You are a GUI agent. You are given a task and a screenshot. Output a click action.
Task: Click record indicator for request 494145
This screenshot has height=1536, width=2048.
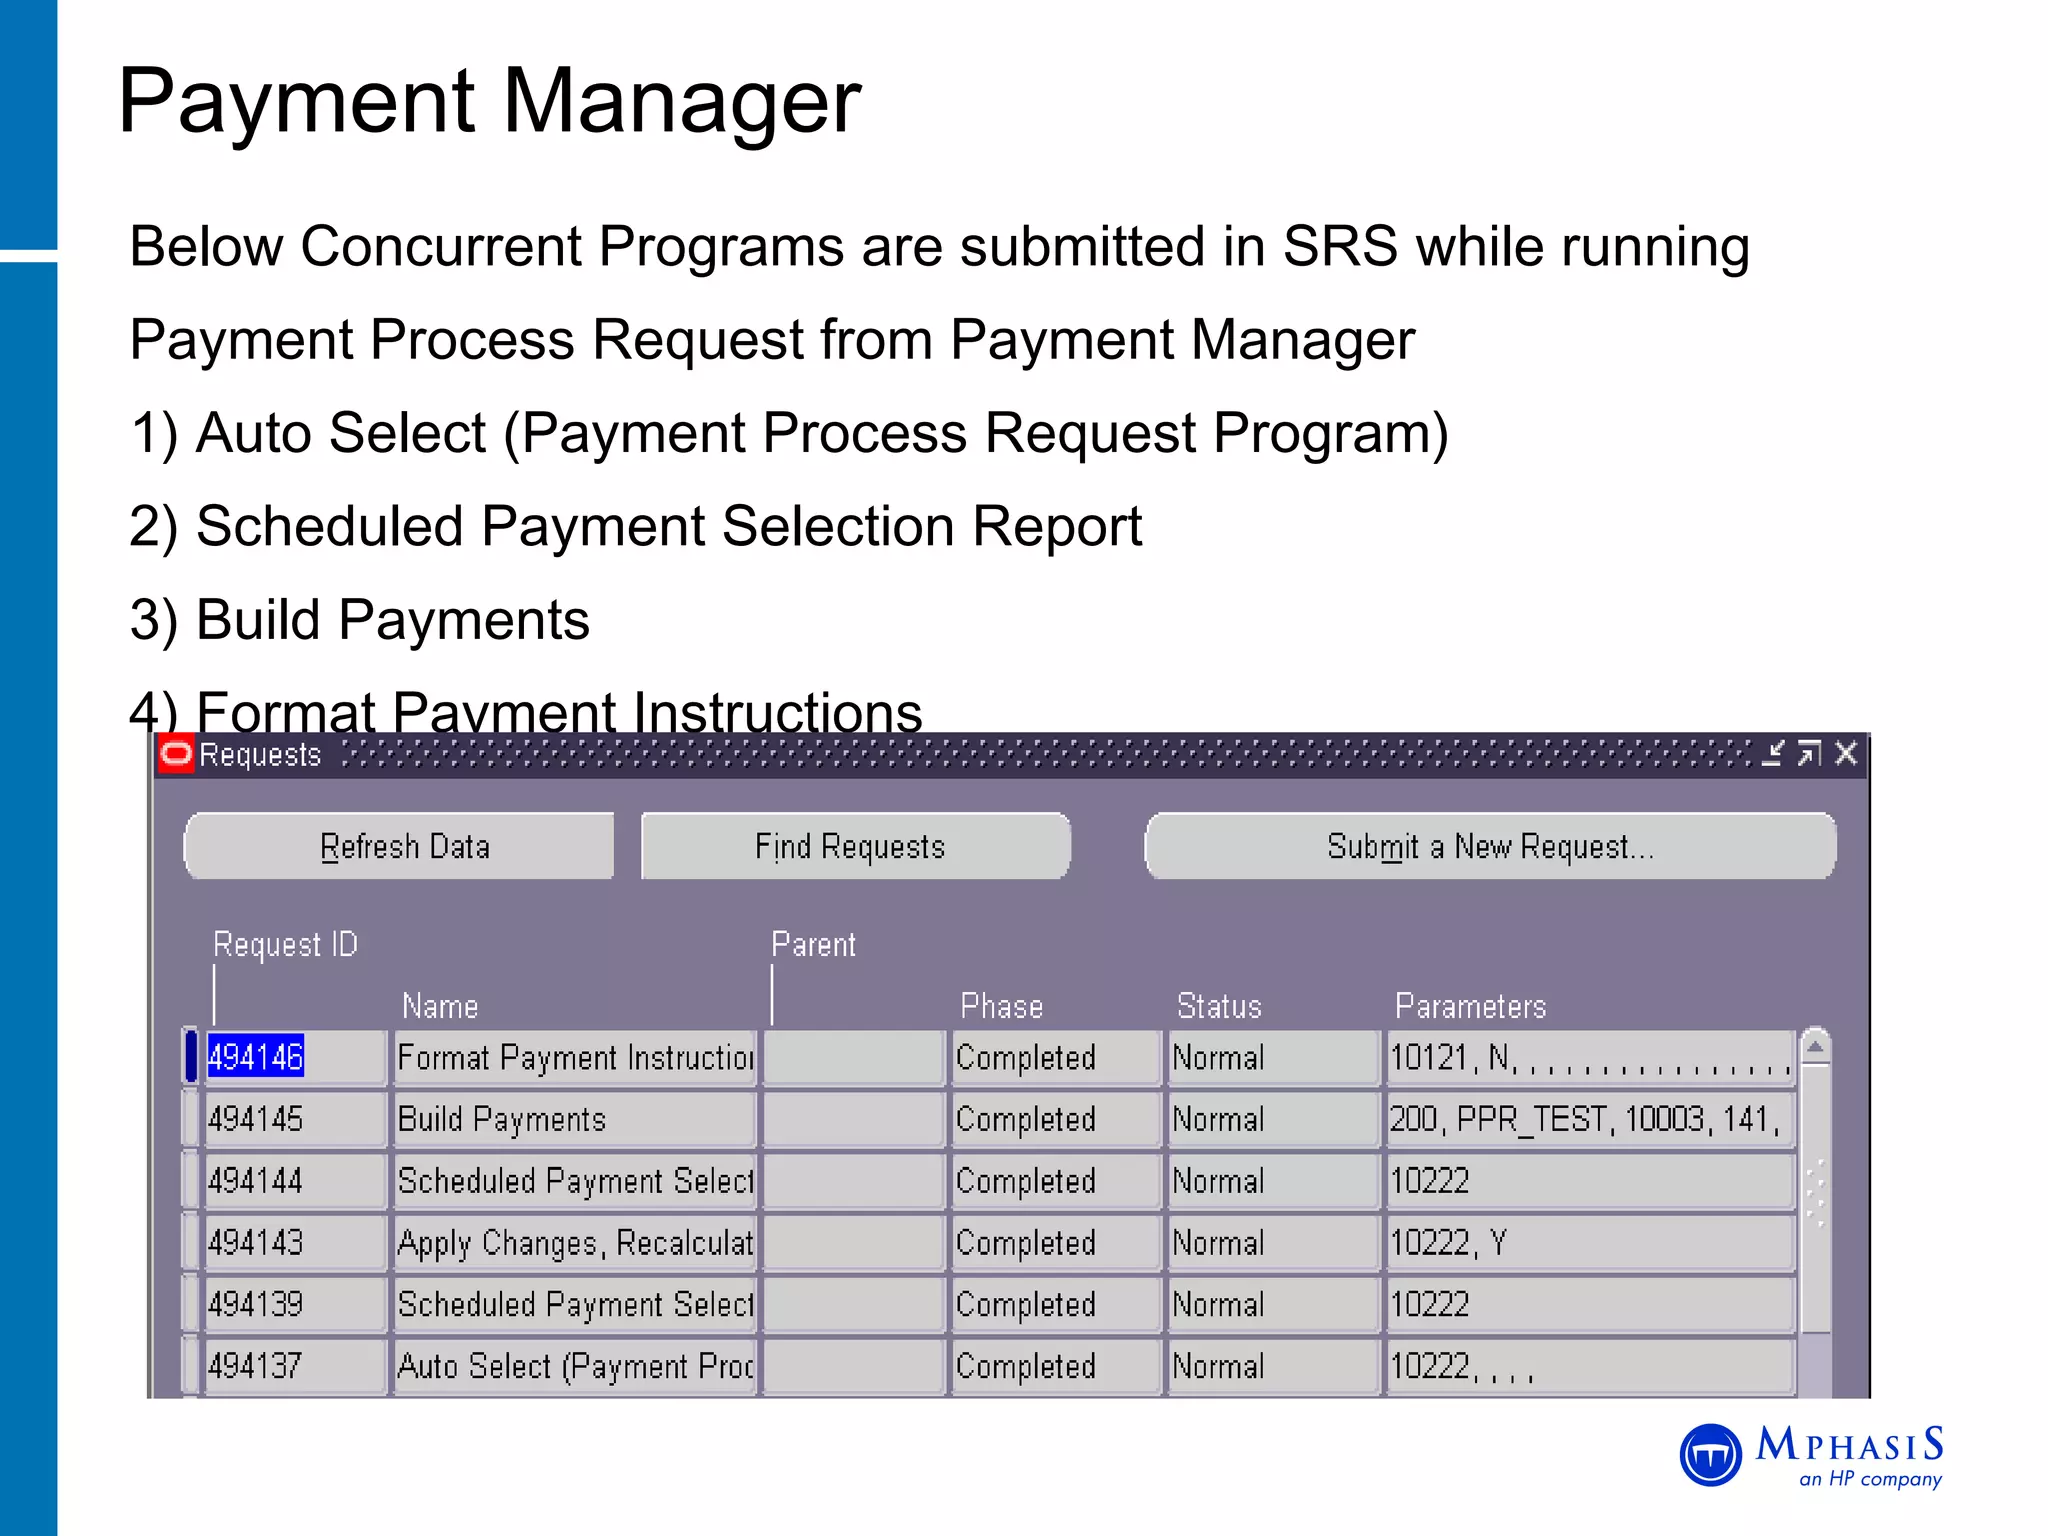point(191,1119)
